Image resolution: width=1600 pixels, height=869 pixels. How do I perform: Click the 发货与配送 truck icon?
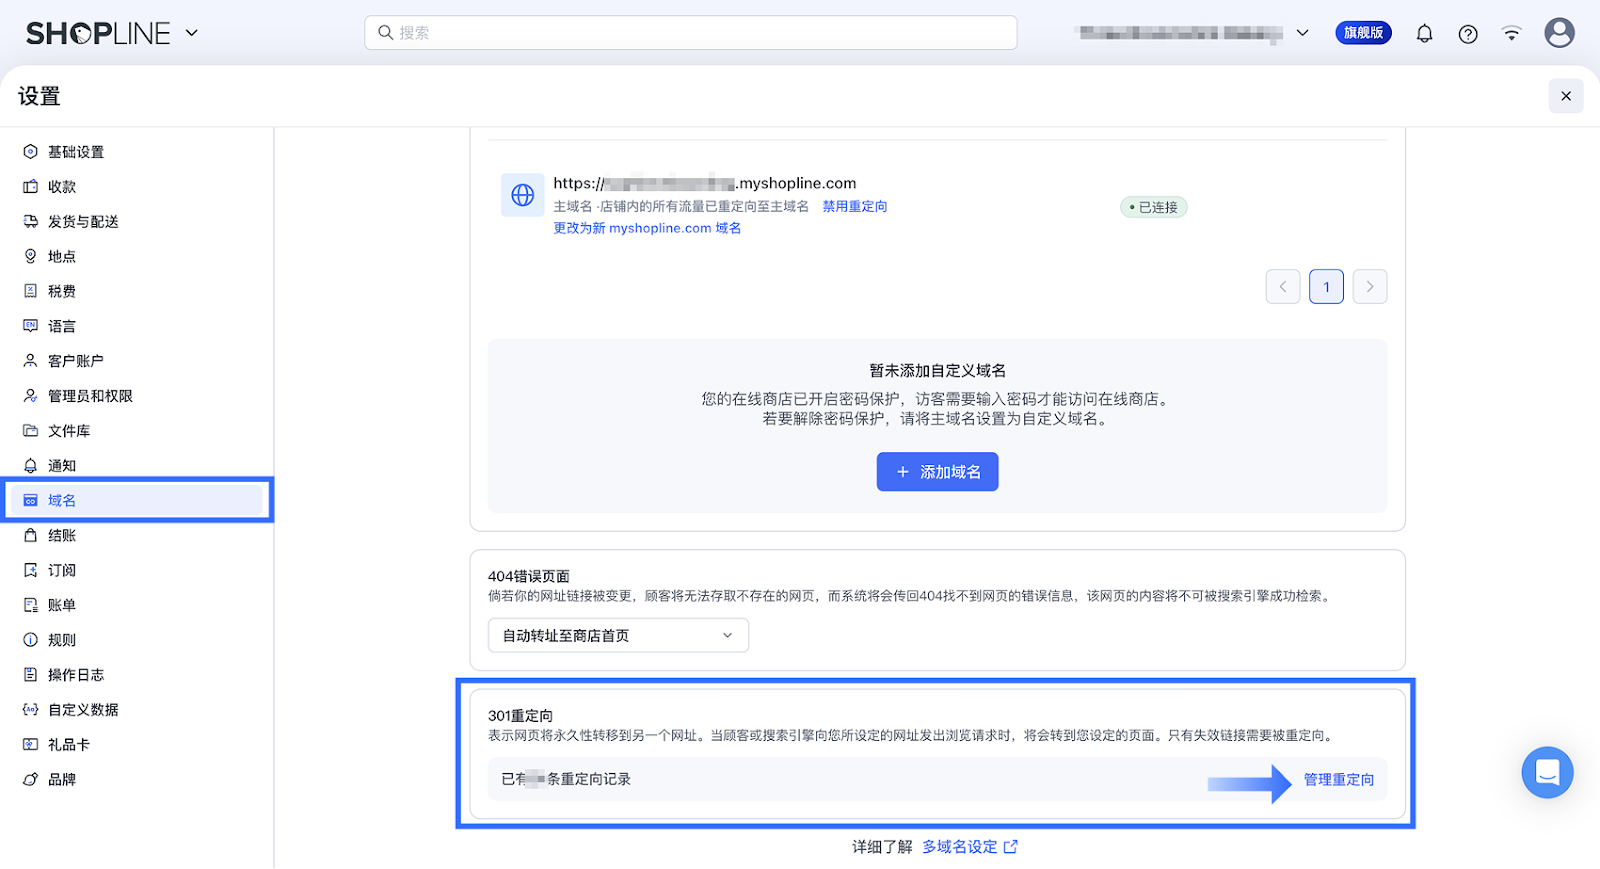coord(31,222)
